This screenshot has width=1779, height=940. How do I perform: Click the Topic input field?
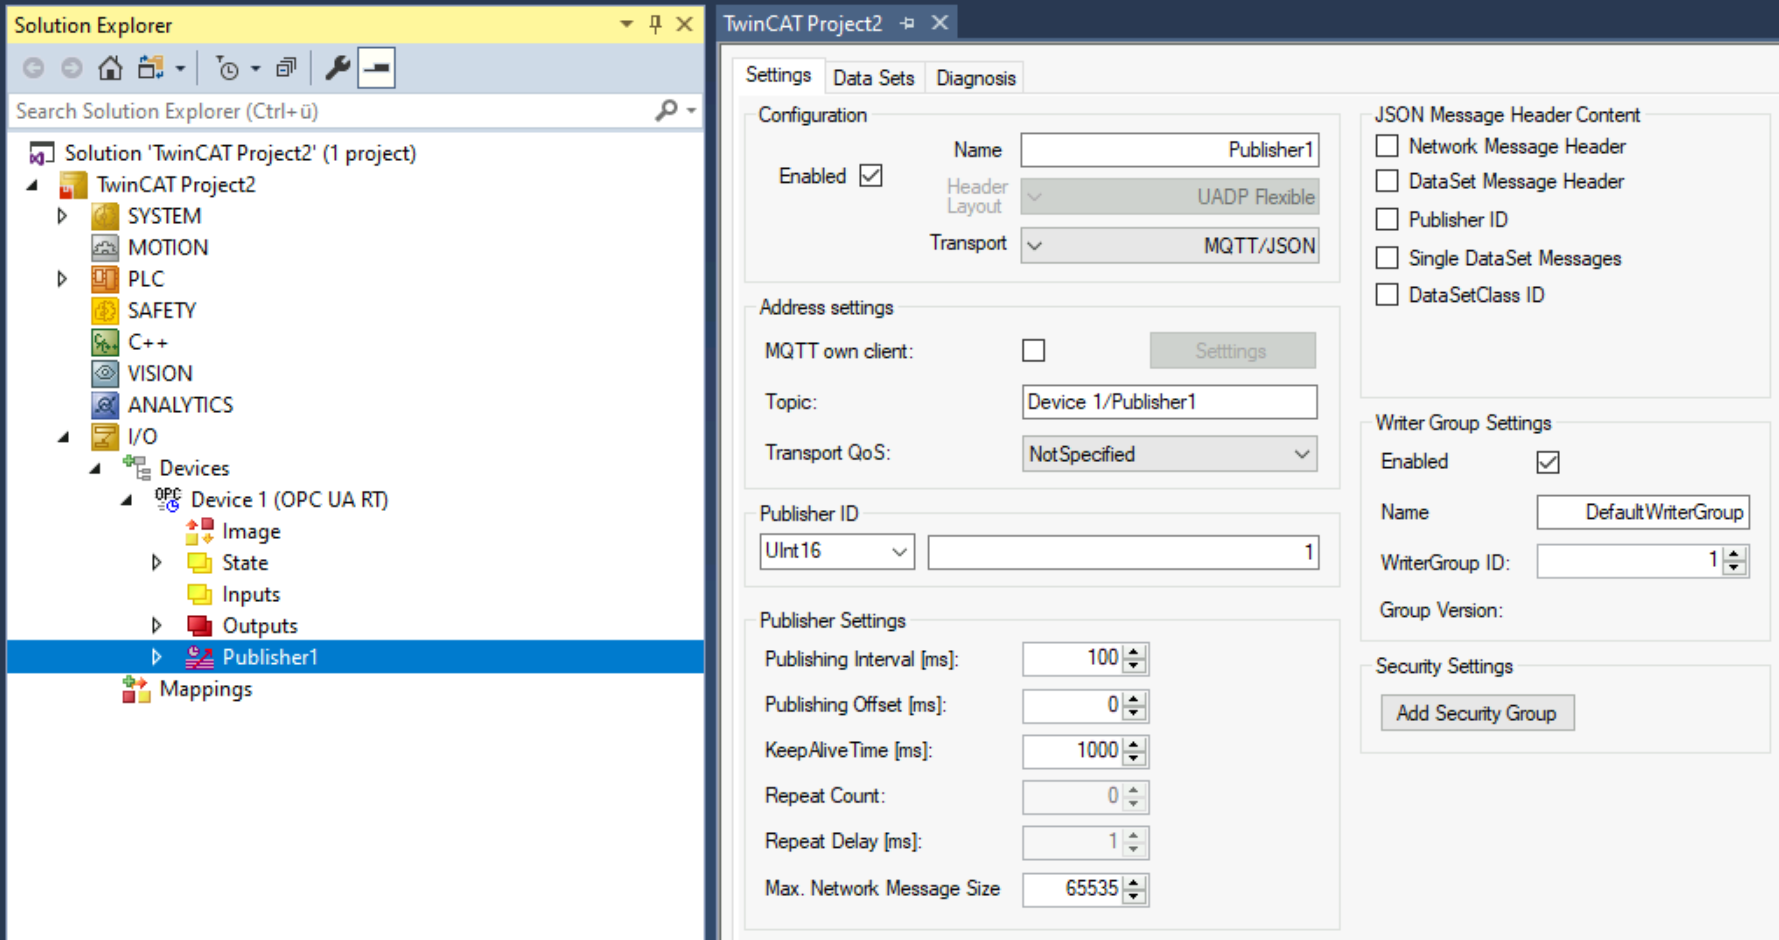1169,402
